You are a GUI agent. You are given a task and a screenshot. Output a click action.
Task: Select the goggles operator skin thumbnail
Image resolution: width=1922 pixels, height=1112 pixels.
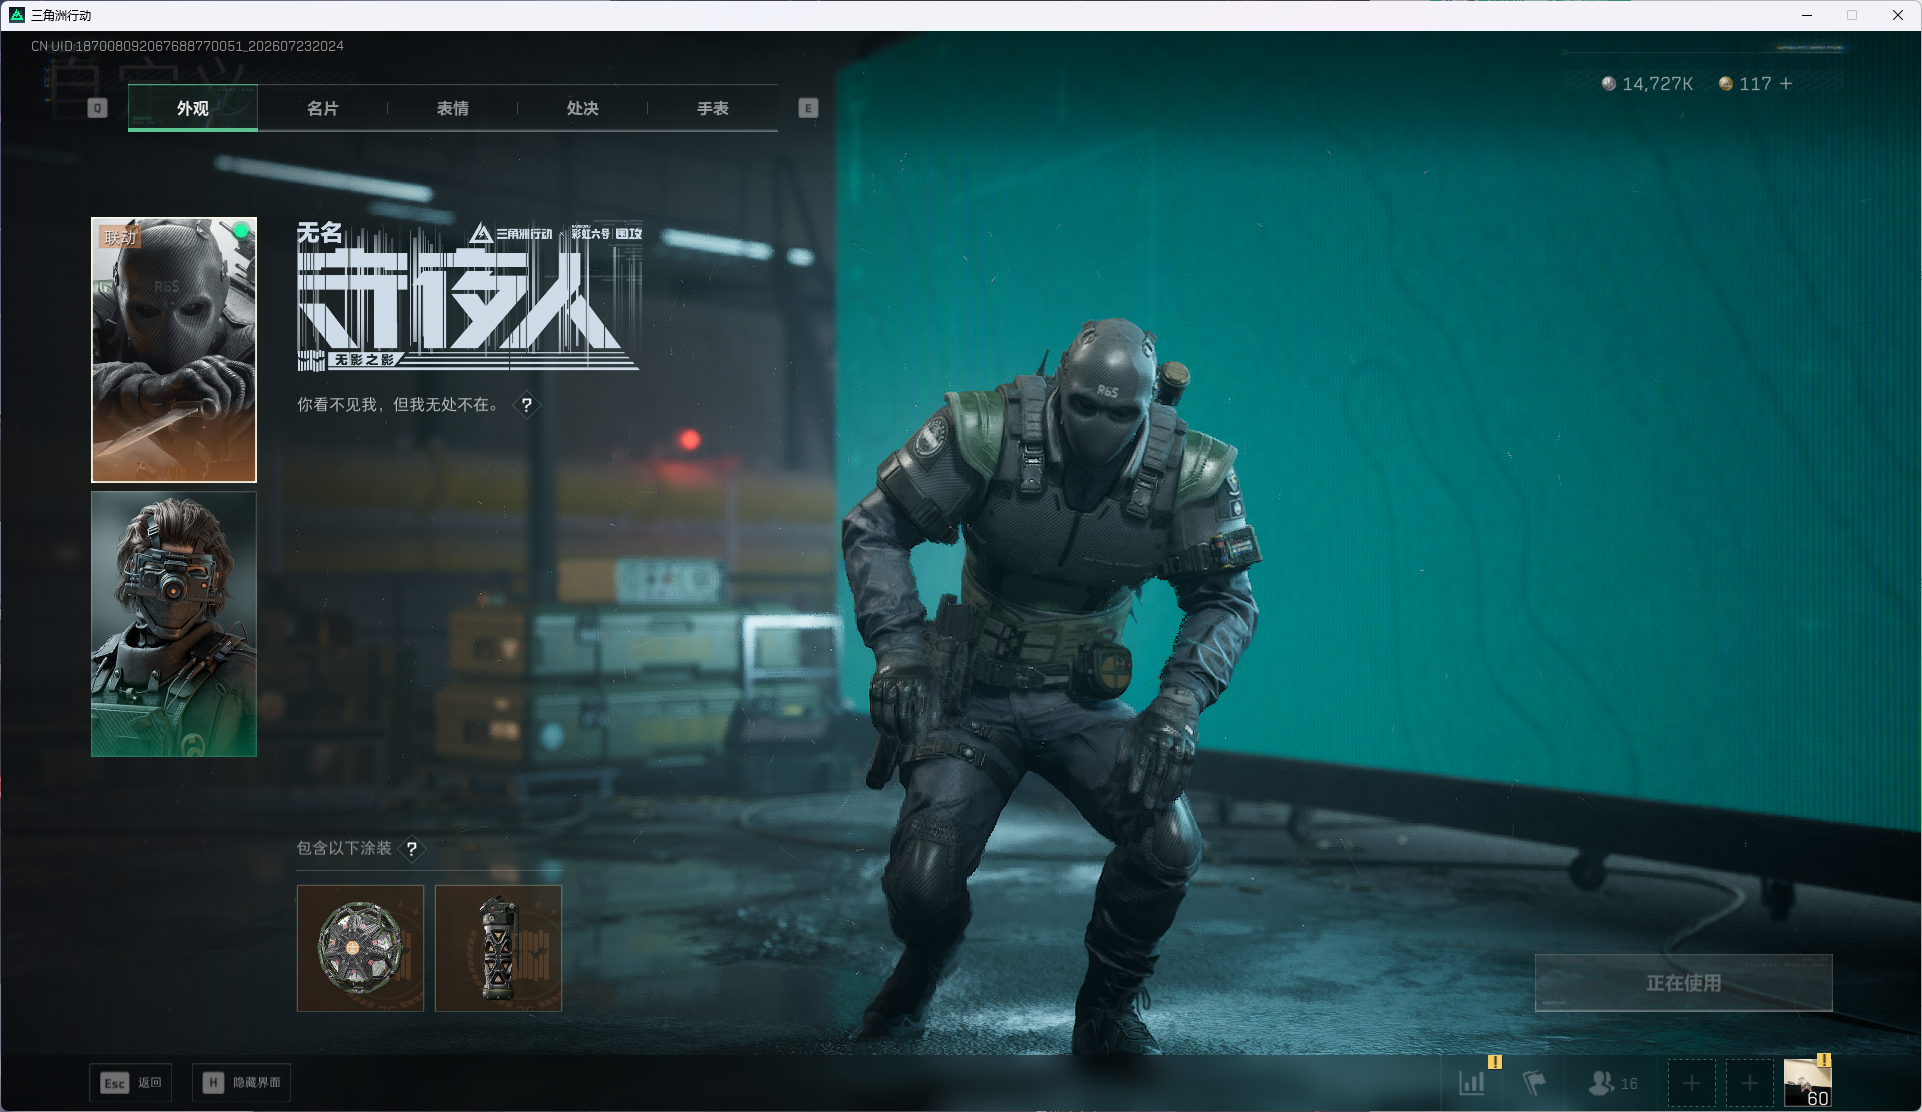pyautogui.click(x=174, y=624)
